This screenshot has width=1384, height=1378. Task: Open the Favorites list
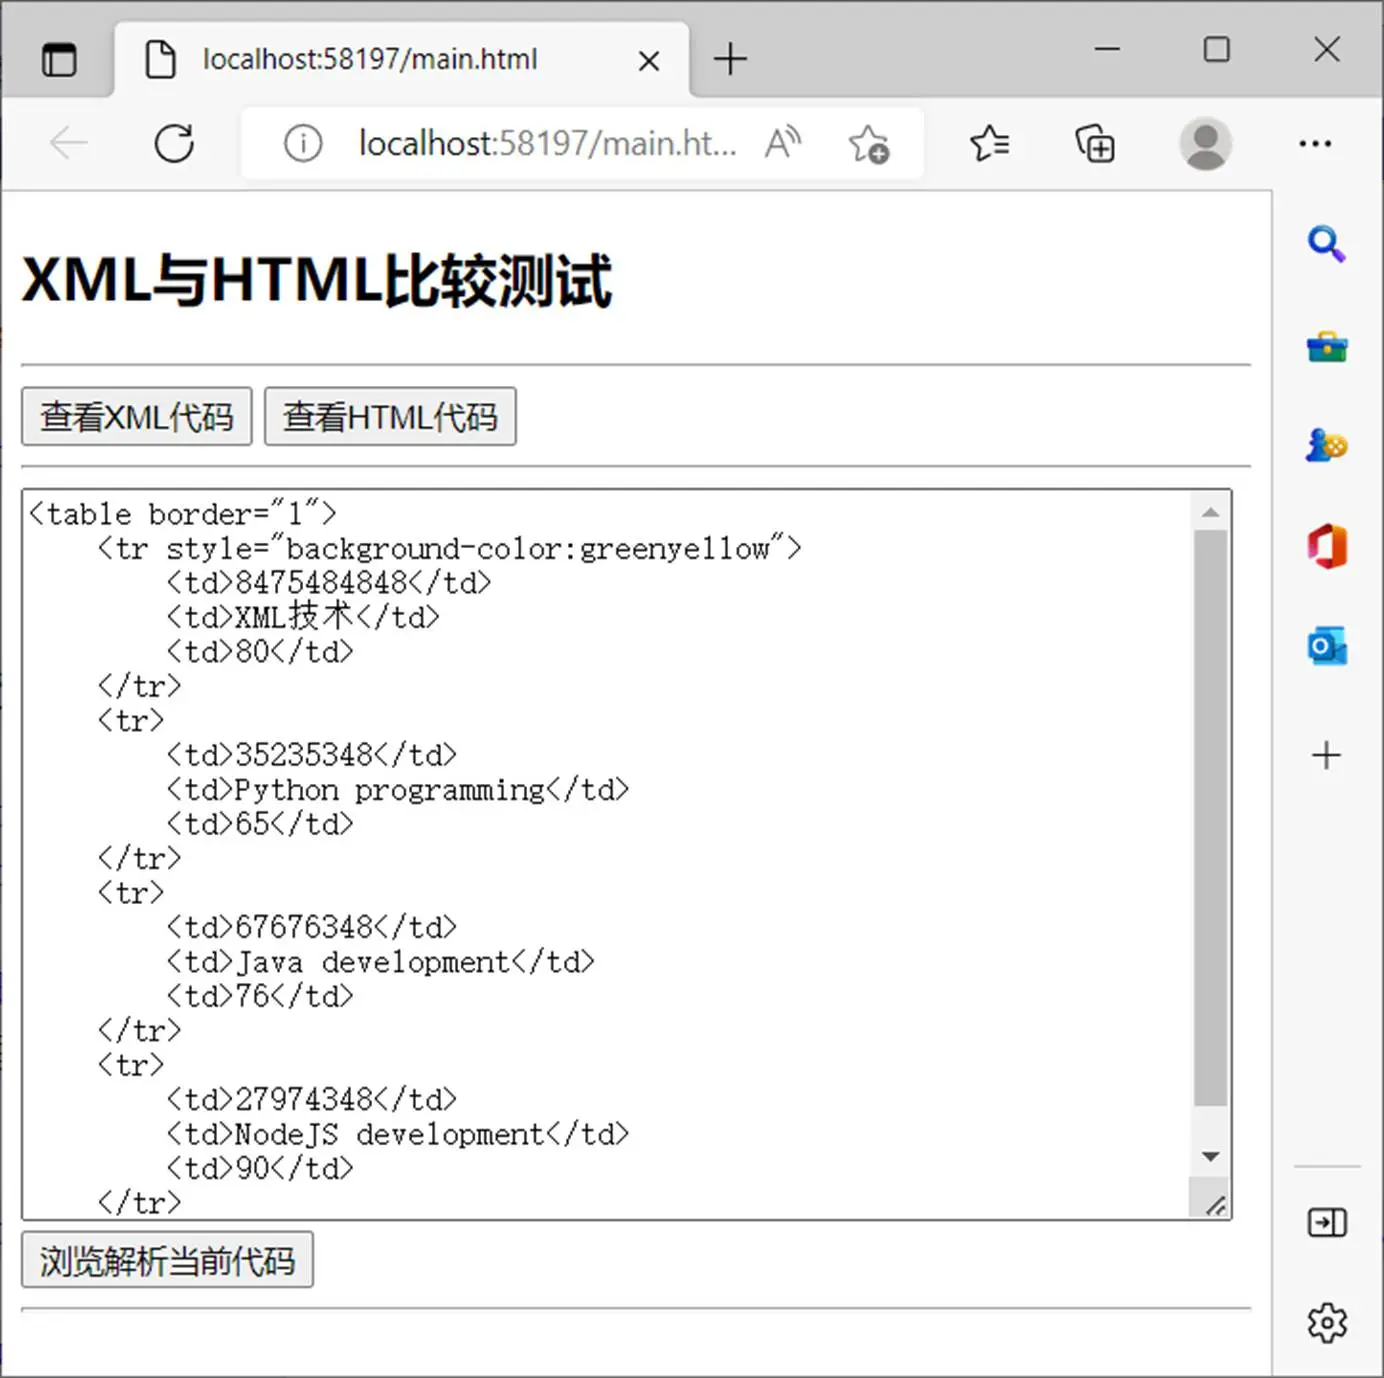point(990,144)
